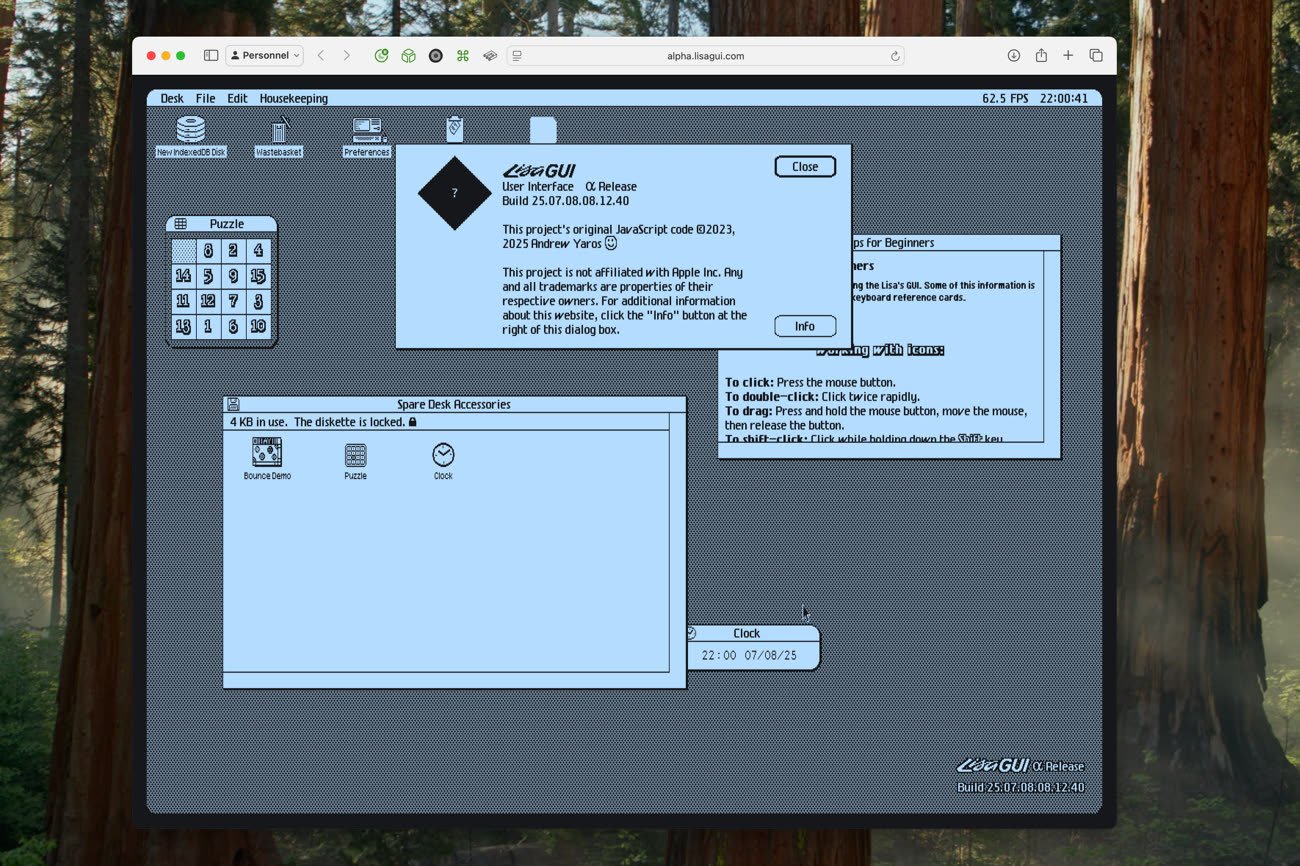Click the "62.5 FPS" counter in the menu bar
1300x866 pixels.
click(1005, 98)
